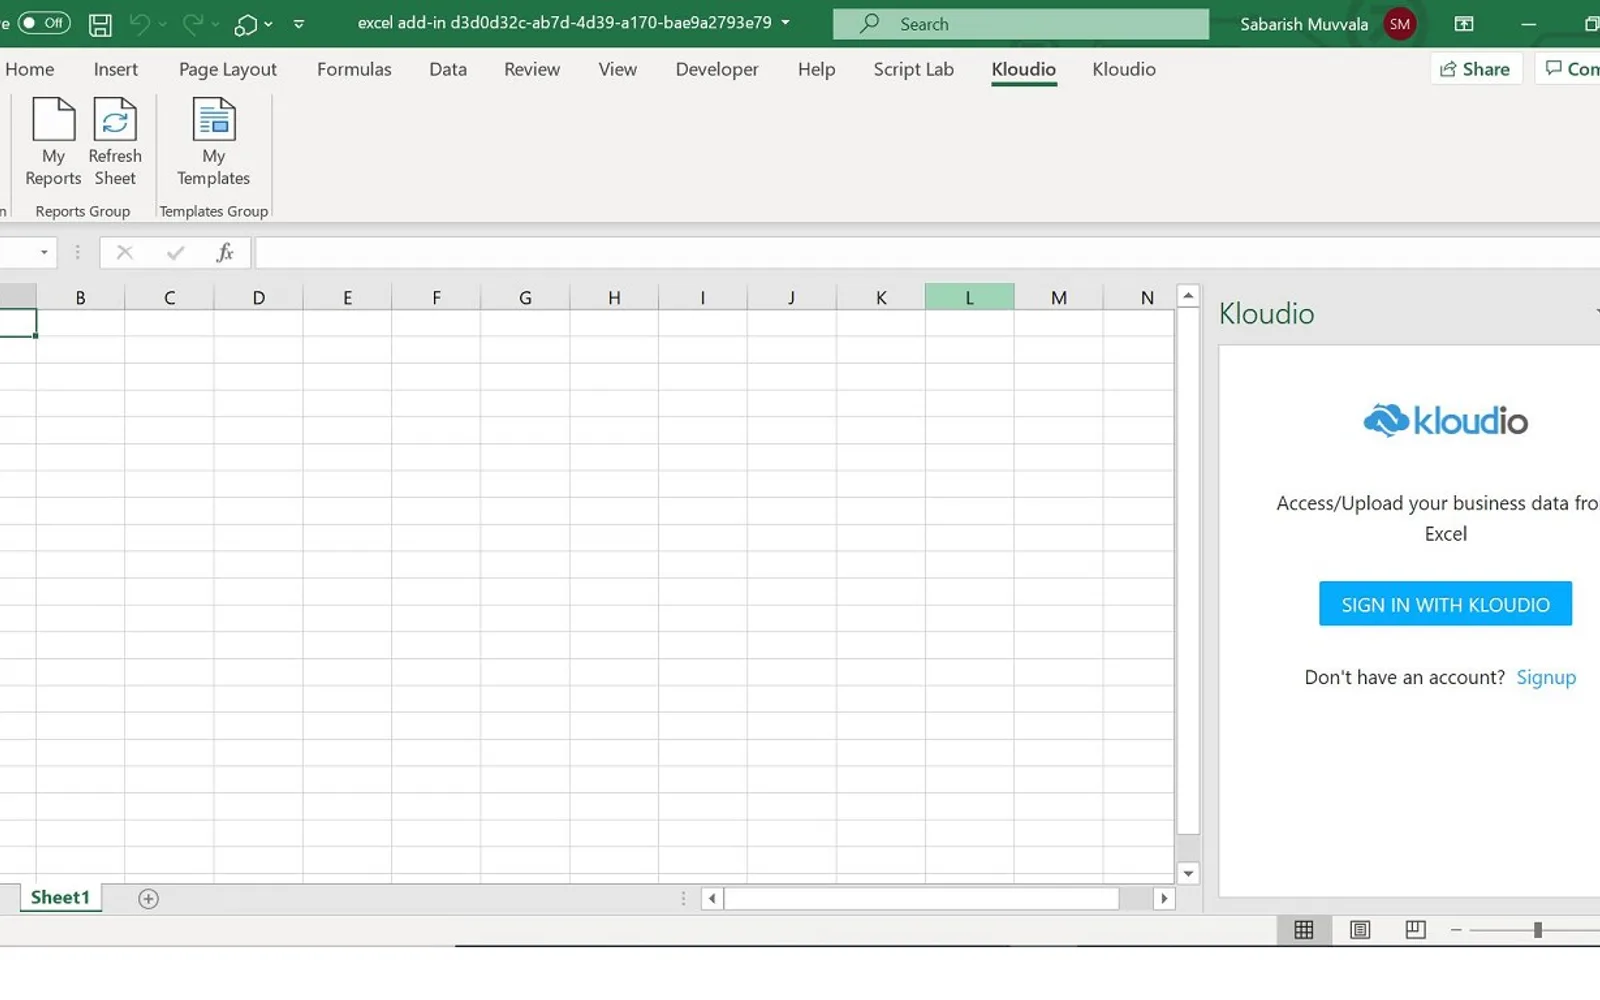Click inside the formula bar
The width and height of the screenshot is (1600, 1000).
tap(927, 252)
